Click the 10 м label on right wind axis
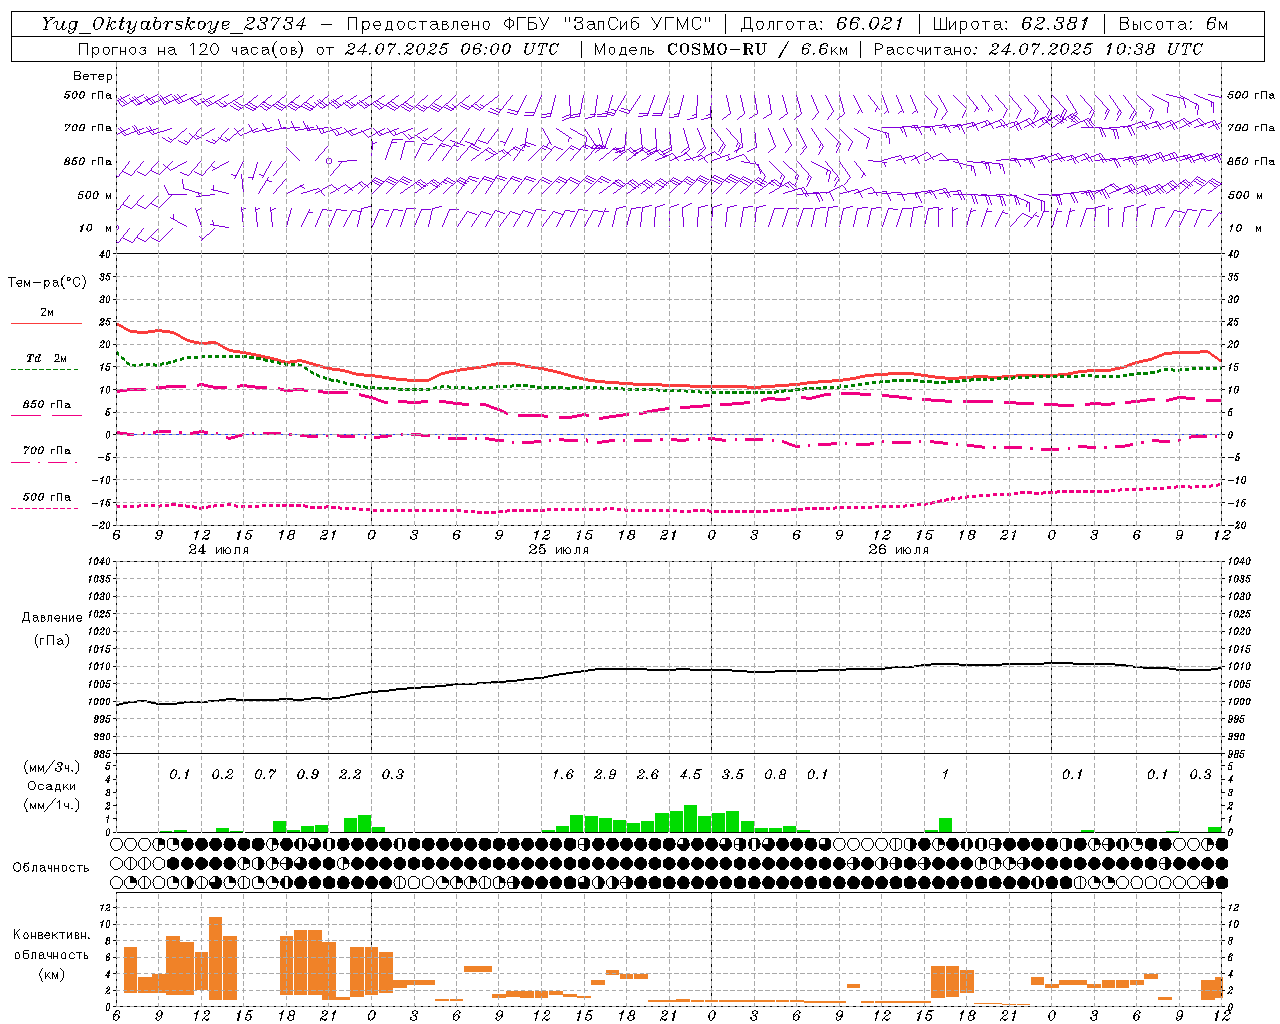Image resolution: width=1280 pixels, height=1024 pixels. (1245, 228)
